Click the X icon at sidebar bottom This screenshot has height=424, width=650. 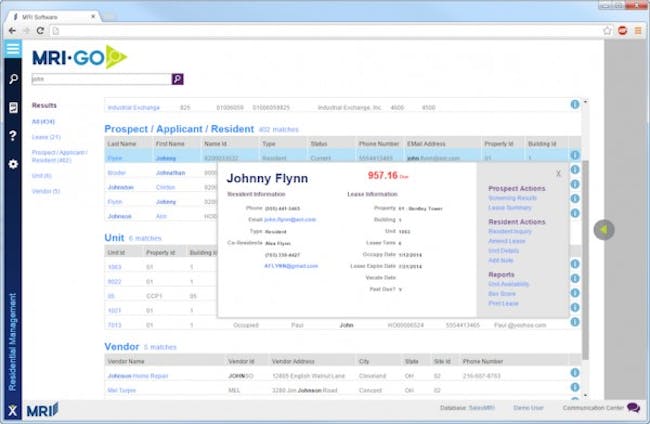click(12, 410)
